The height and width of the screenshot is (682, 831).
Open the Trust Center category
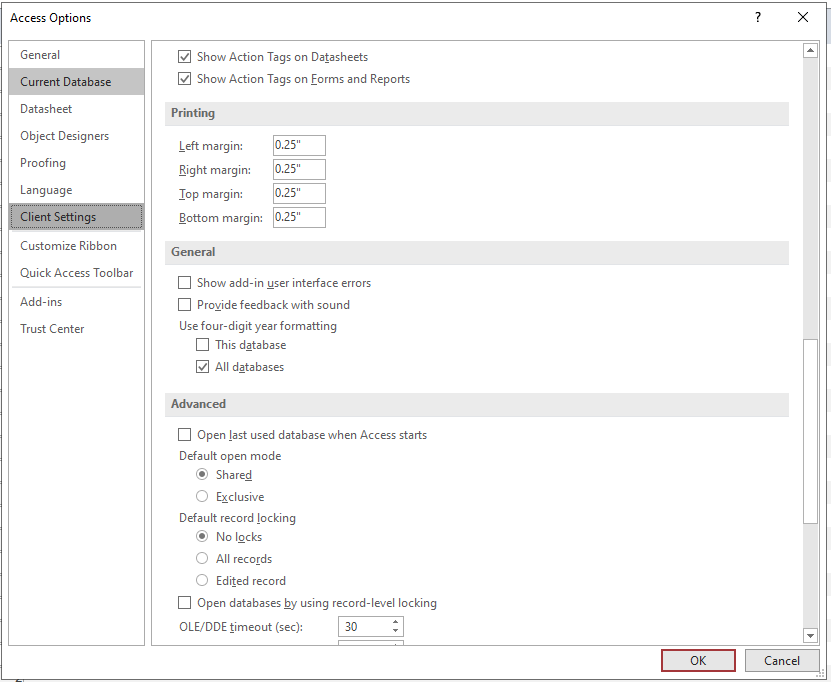[76, 329]
